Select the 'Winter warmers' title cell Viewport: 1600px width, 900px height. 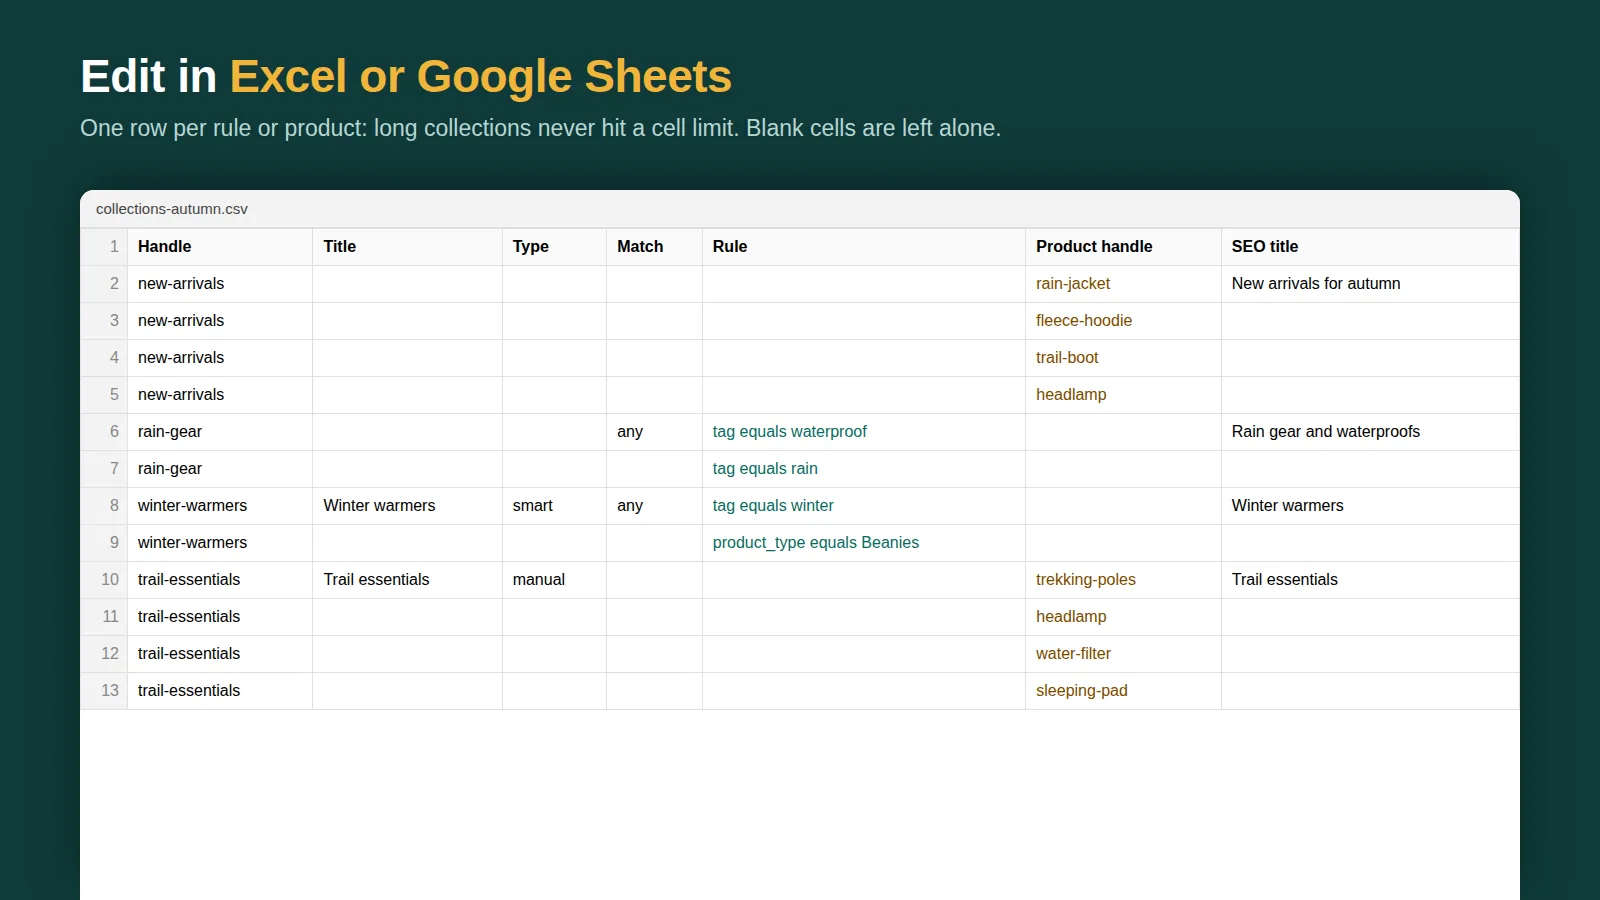point(407,506)
